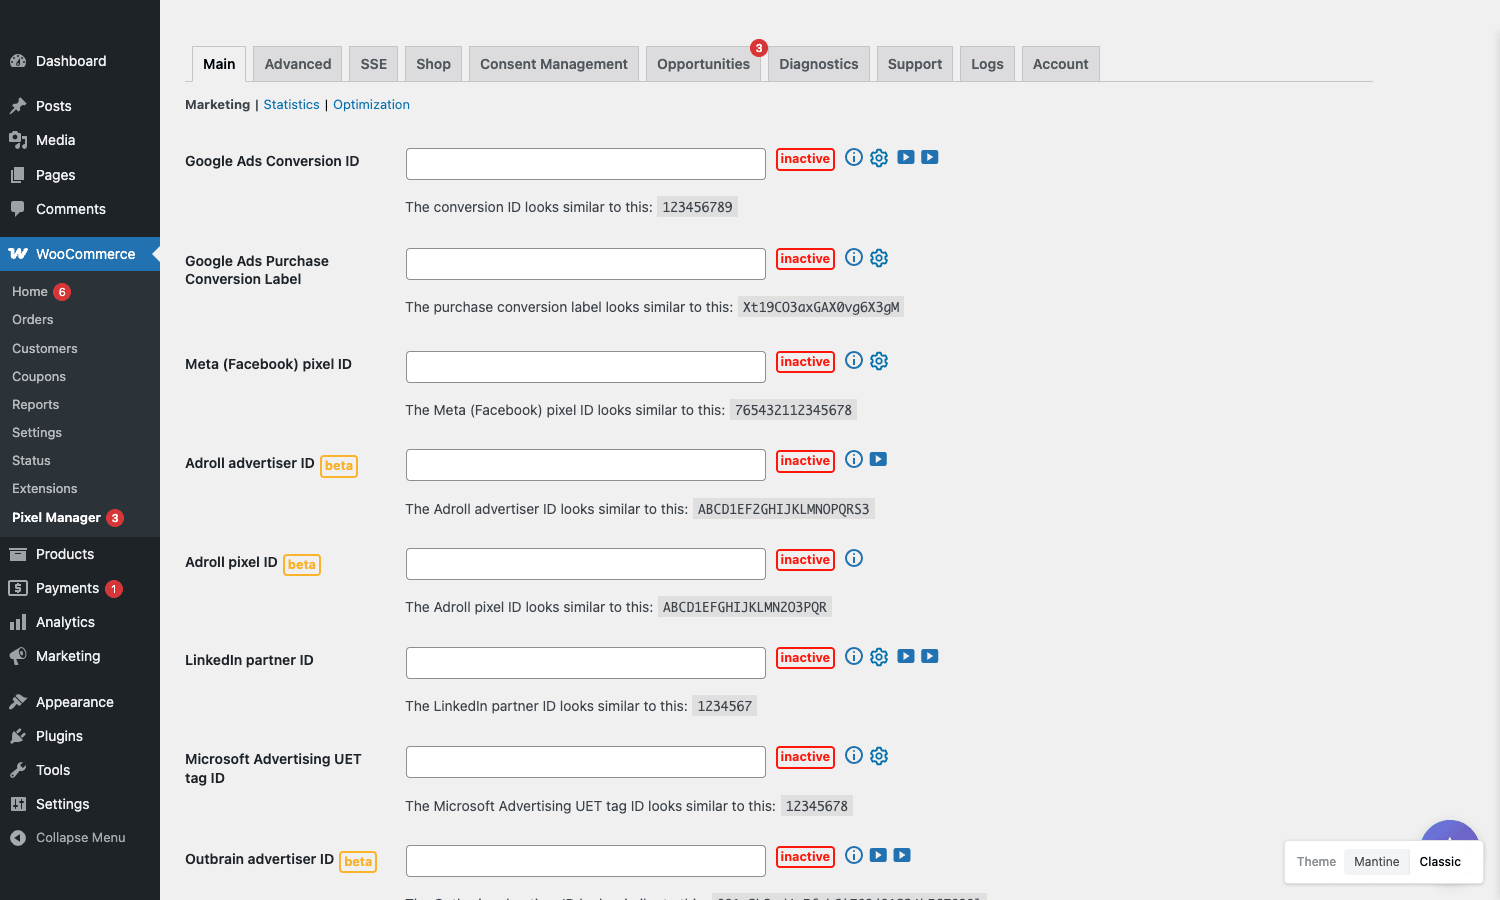
Task: Play first video for Outbrain advertiser ID
Action: pyautogui.click(x=878, y=855)
